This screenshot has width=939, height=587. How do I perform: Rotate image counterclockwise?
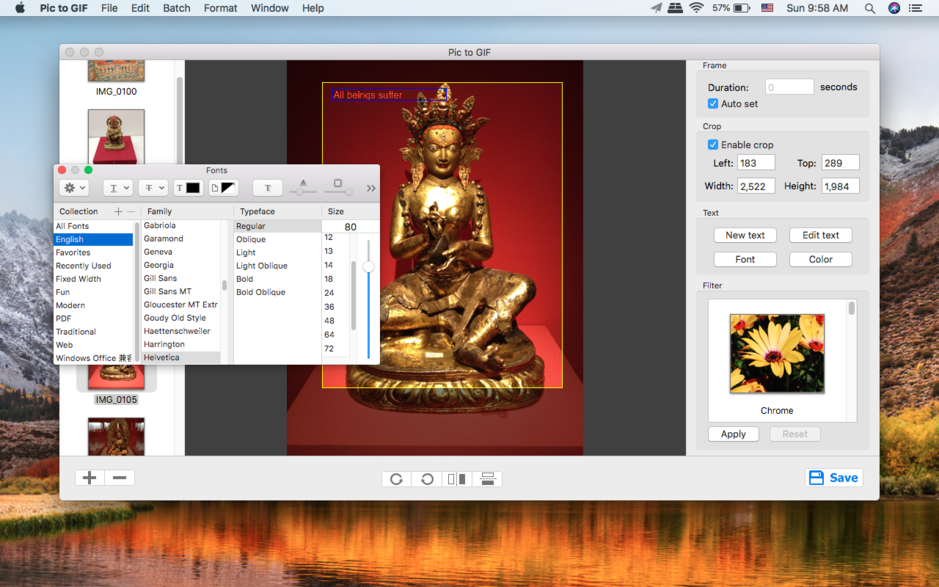(427, 479)
